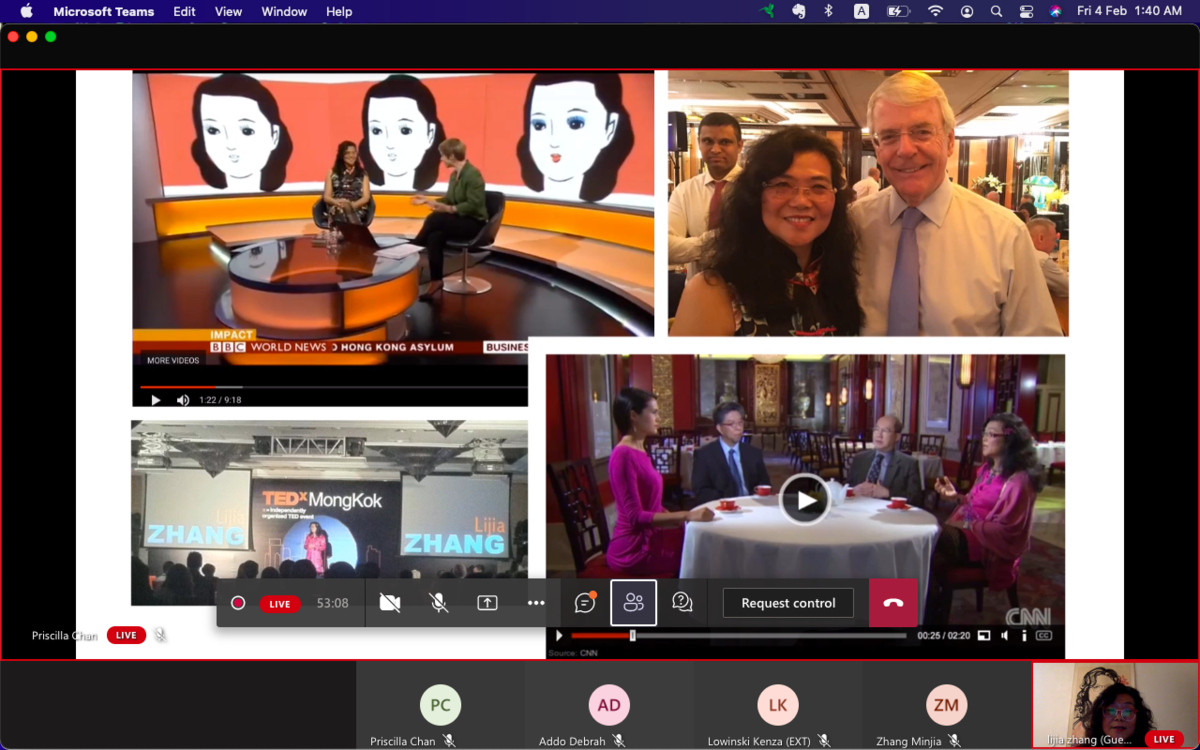
Task: Click the PC avatar circle
Action: (440, 705)
